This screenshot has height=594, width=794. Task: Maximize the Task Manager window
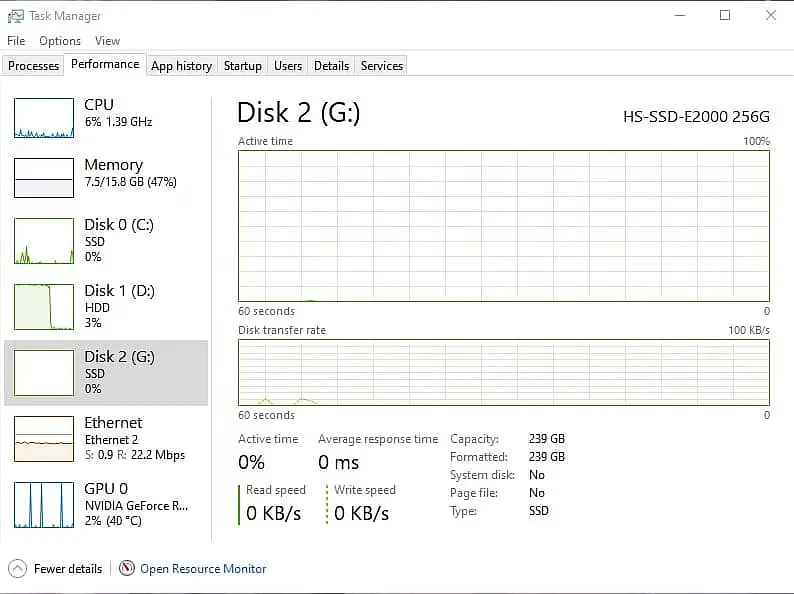pyautogui.click(x=725, y=15)
